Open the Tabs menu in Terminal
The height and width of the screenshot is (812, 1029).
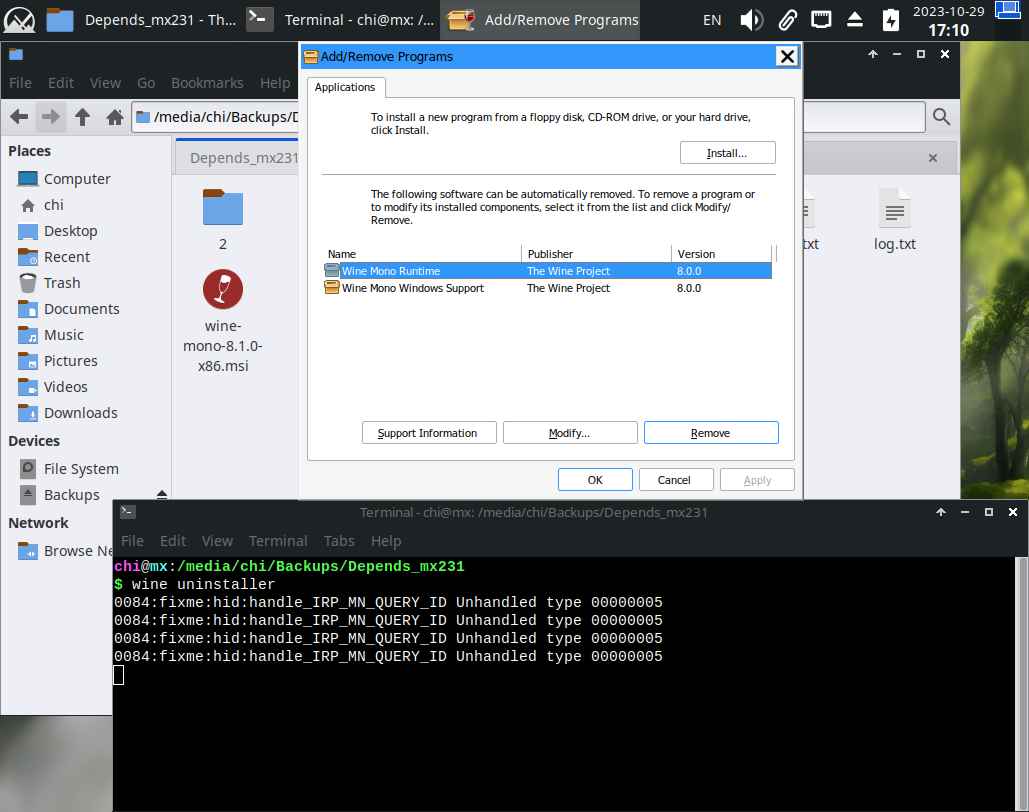tap(339, 540)
